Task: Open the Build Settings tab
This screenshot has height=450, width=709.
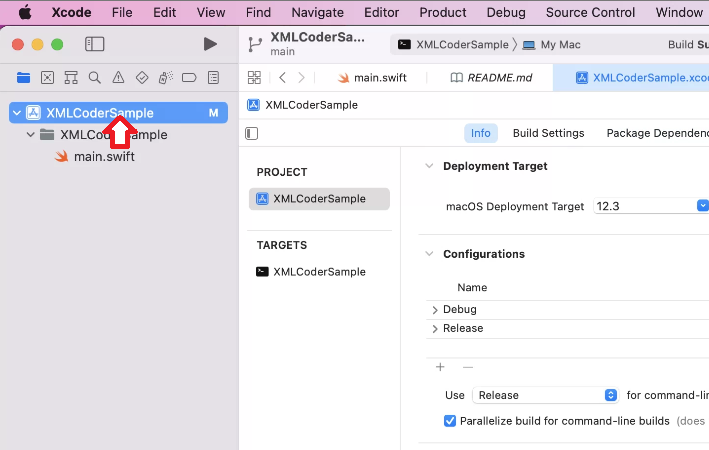Action: click(x=548, y=133)
